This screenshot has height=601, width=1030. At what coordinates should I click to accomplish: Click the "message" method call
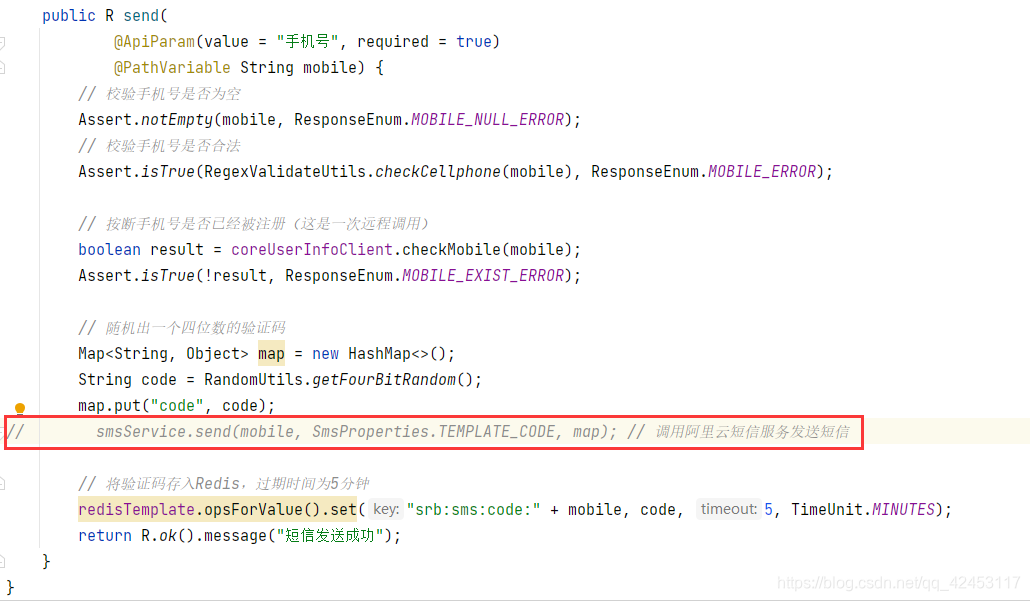tap(235, 536)
